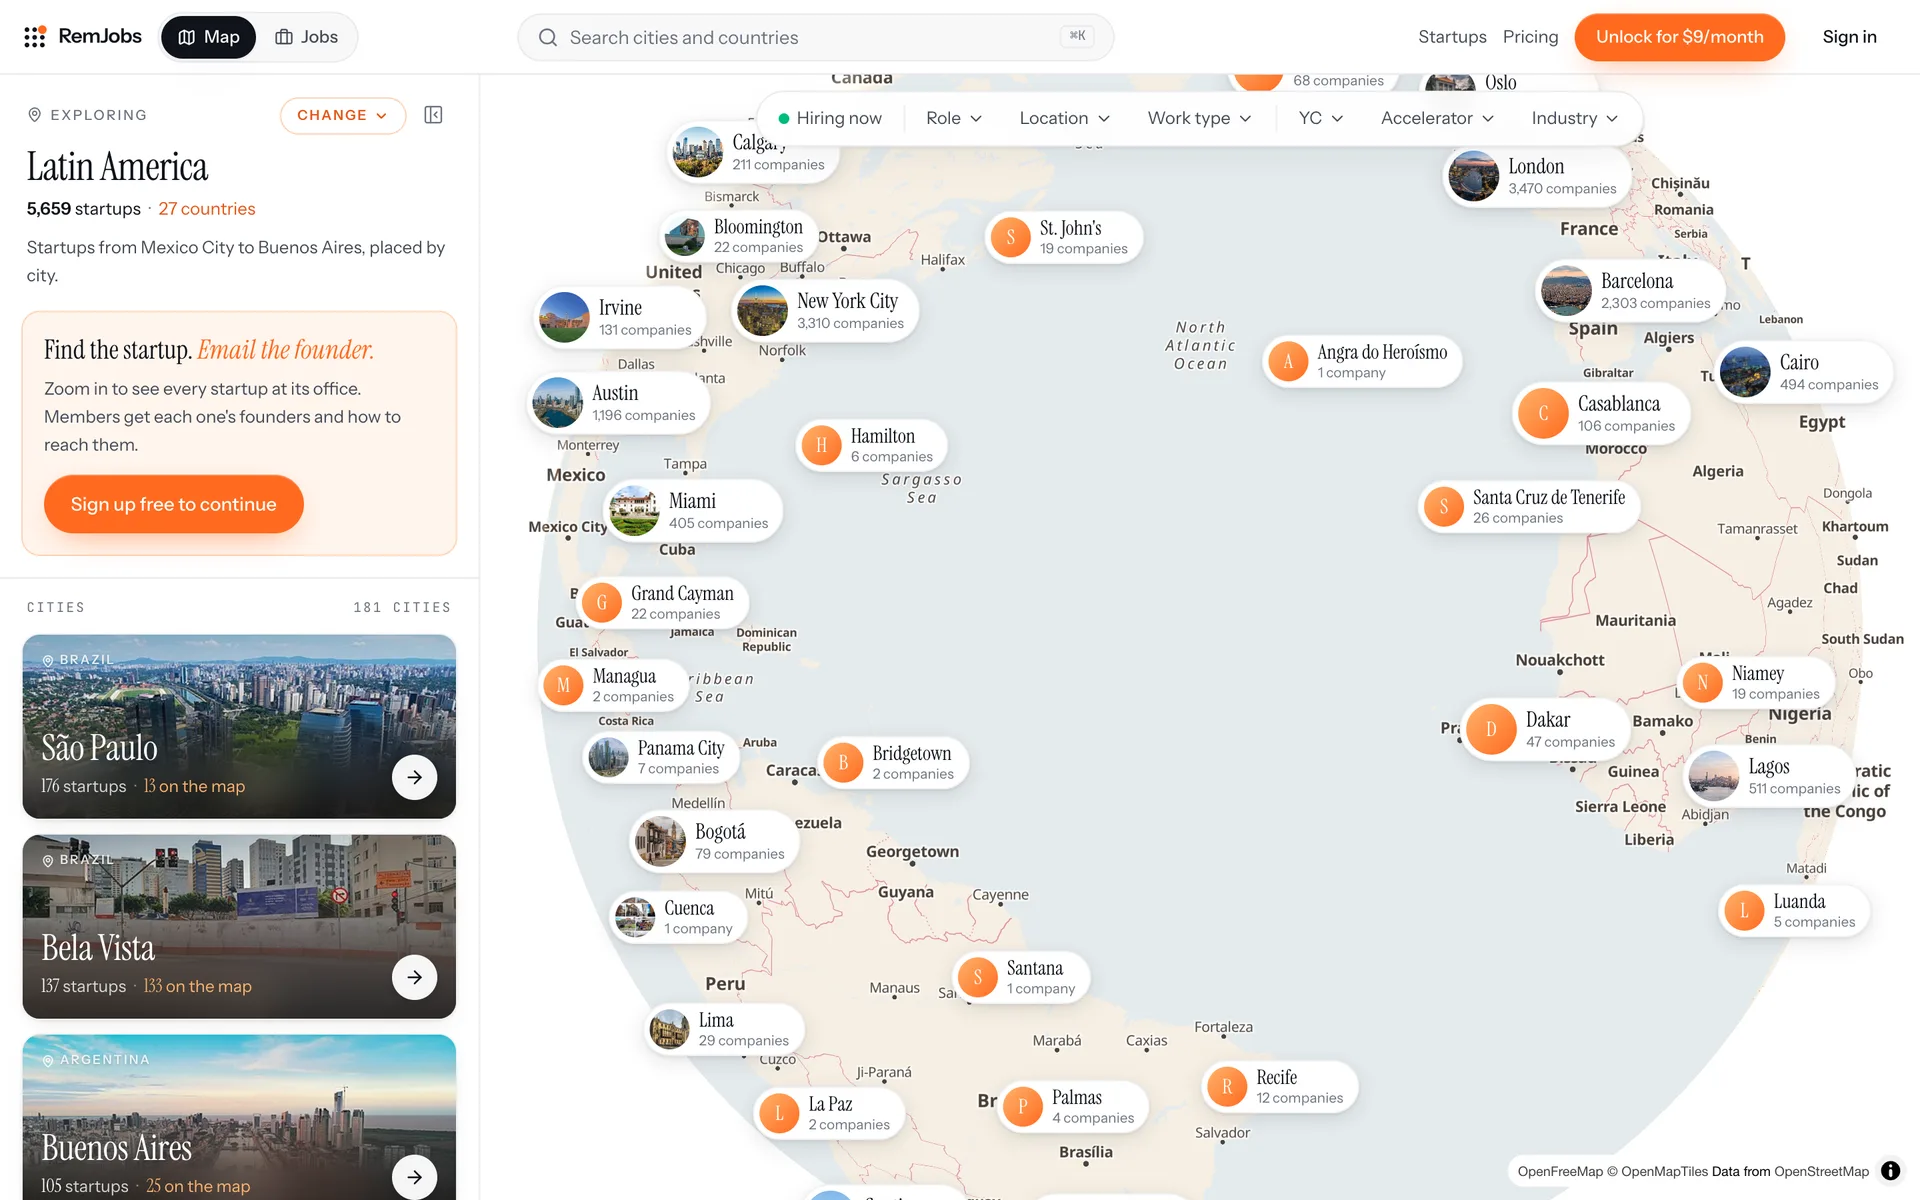1920x1200 pixels.
Task: Select New York City map marker
Action: point(825,310)
